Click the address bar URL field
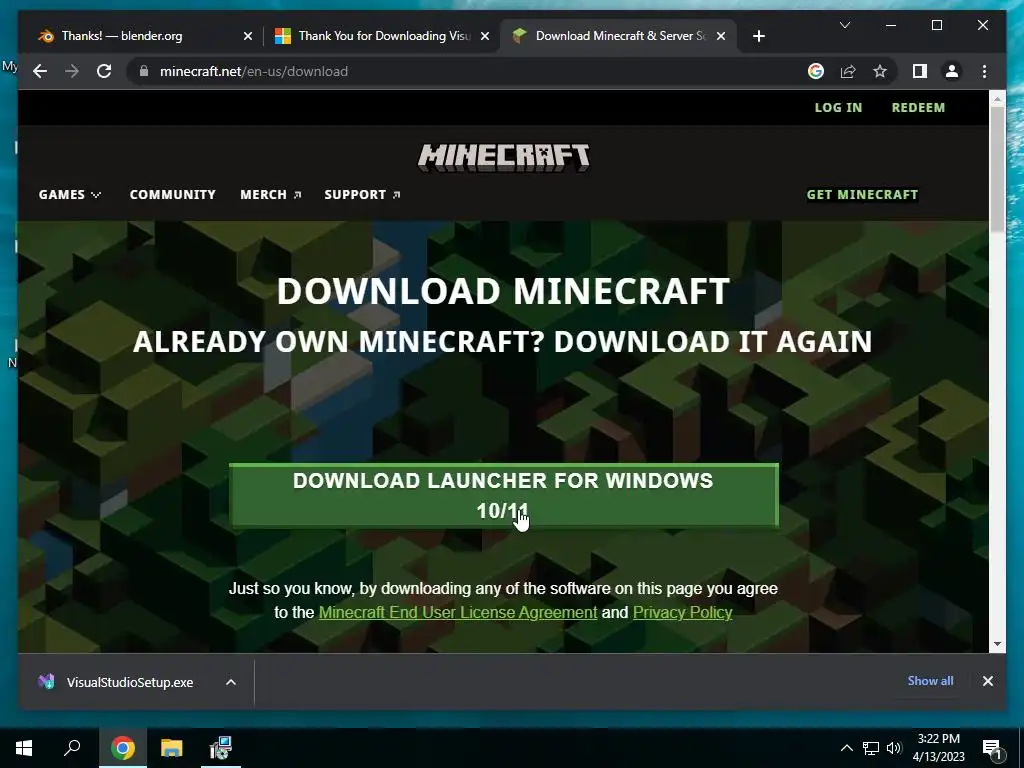1024x768 pixels. tap(470, 71)
